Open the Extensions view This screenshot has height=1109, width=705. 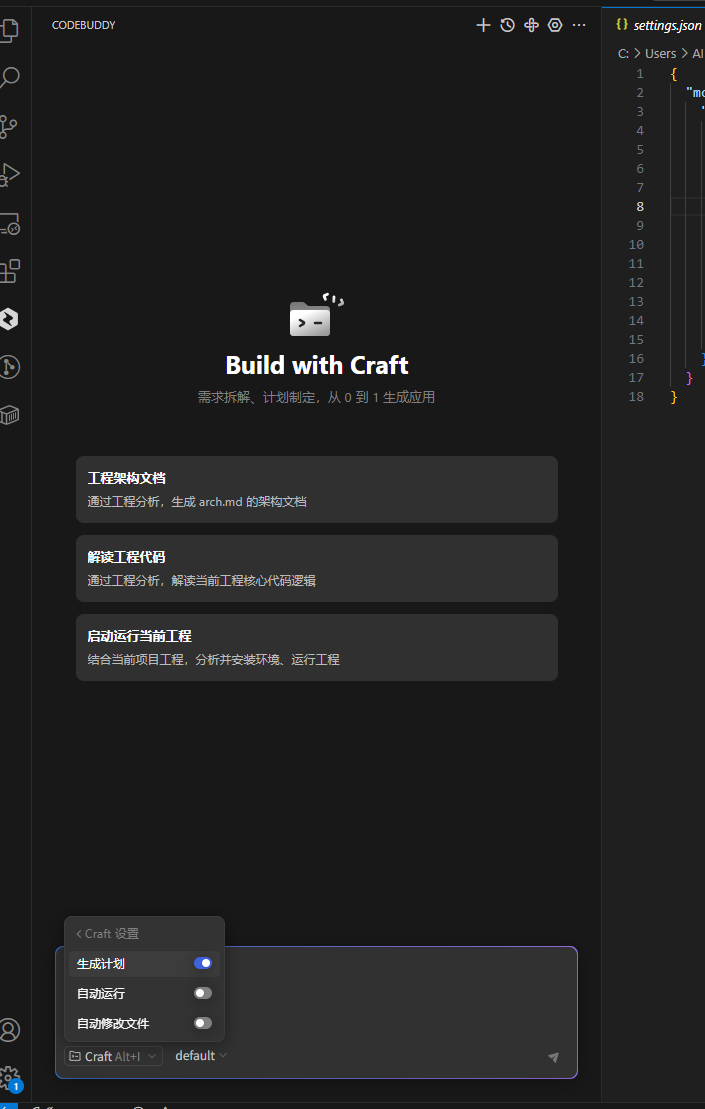tap(9, 271)
